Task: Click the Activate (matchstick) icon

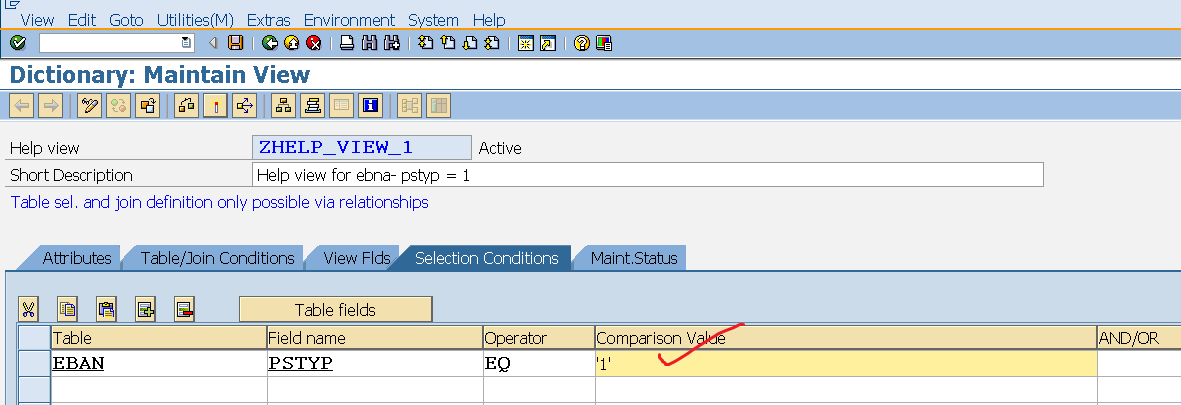Action: click(215, 105)
